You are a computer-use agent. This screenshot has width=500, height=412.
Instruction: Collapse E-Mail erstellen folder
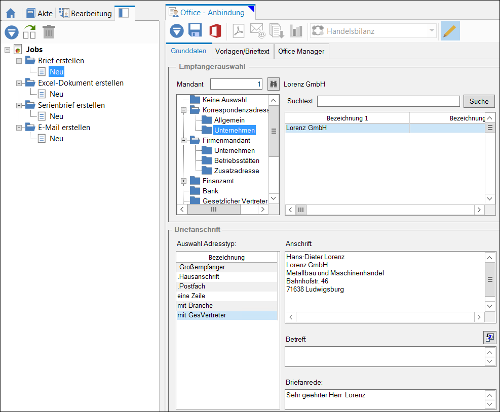click(x=19, y=128)
